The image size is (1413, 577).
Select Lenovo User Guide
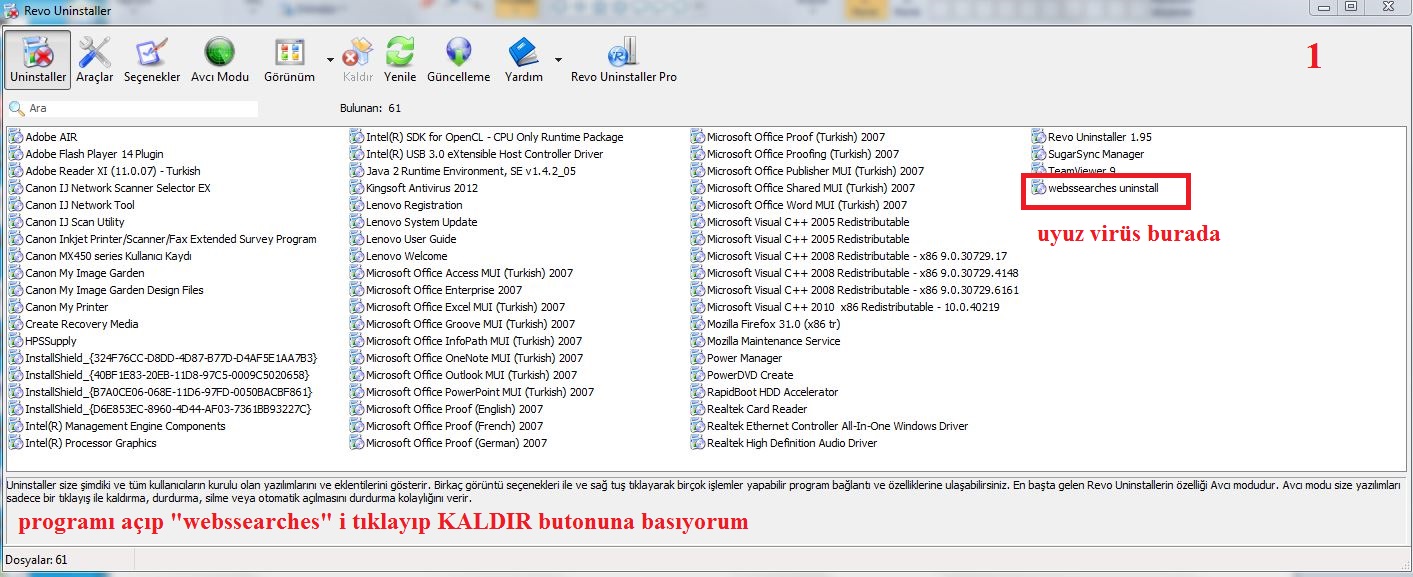tap(403, 239)
